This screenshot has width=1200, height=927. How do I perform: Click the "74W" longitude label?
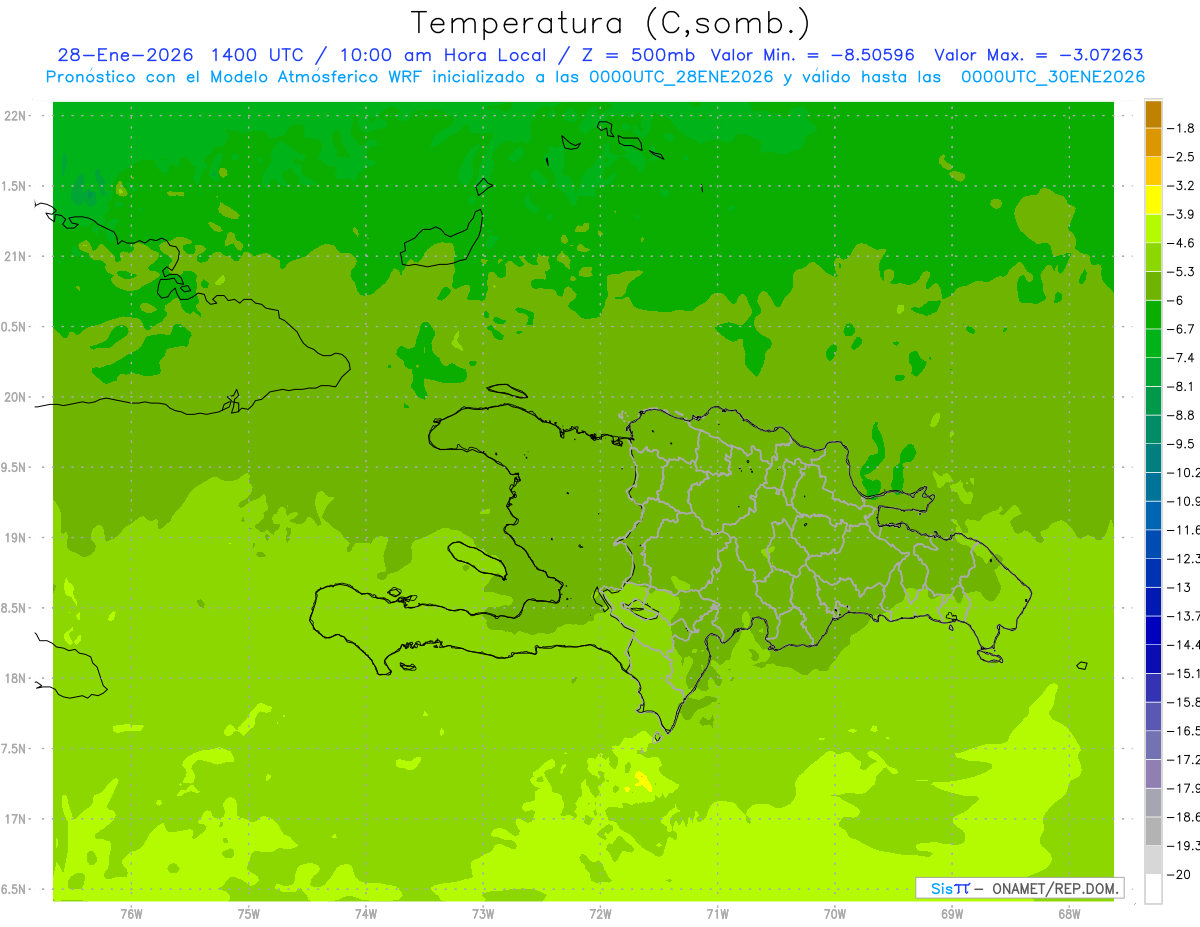coord(366,914)
